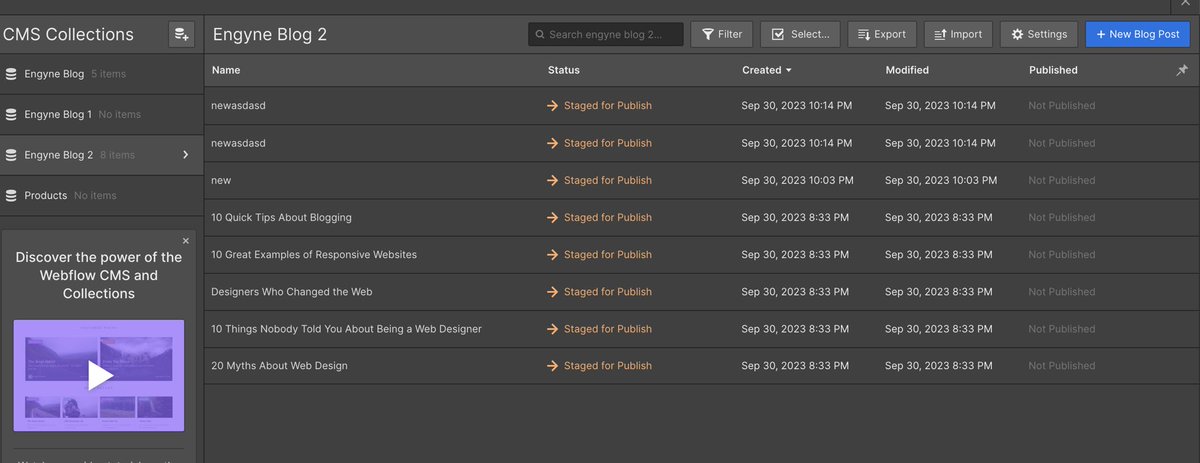
Task: Click the Engyne Blog 2 heading
Action: coord(270,35)
